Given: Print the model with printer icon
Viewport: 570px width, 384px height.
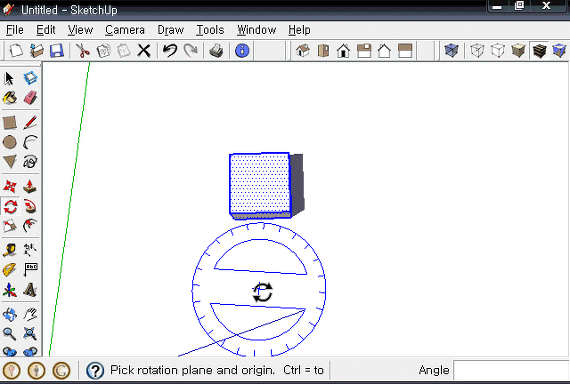Looking at the screenshot, I should tap(216, 51).
